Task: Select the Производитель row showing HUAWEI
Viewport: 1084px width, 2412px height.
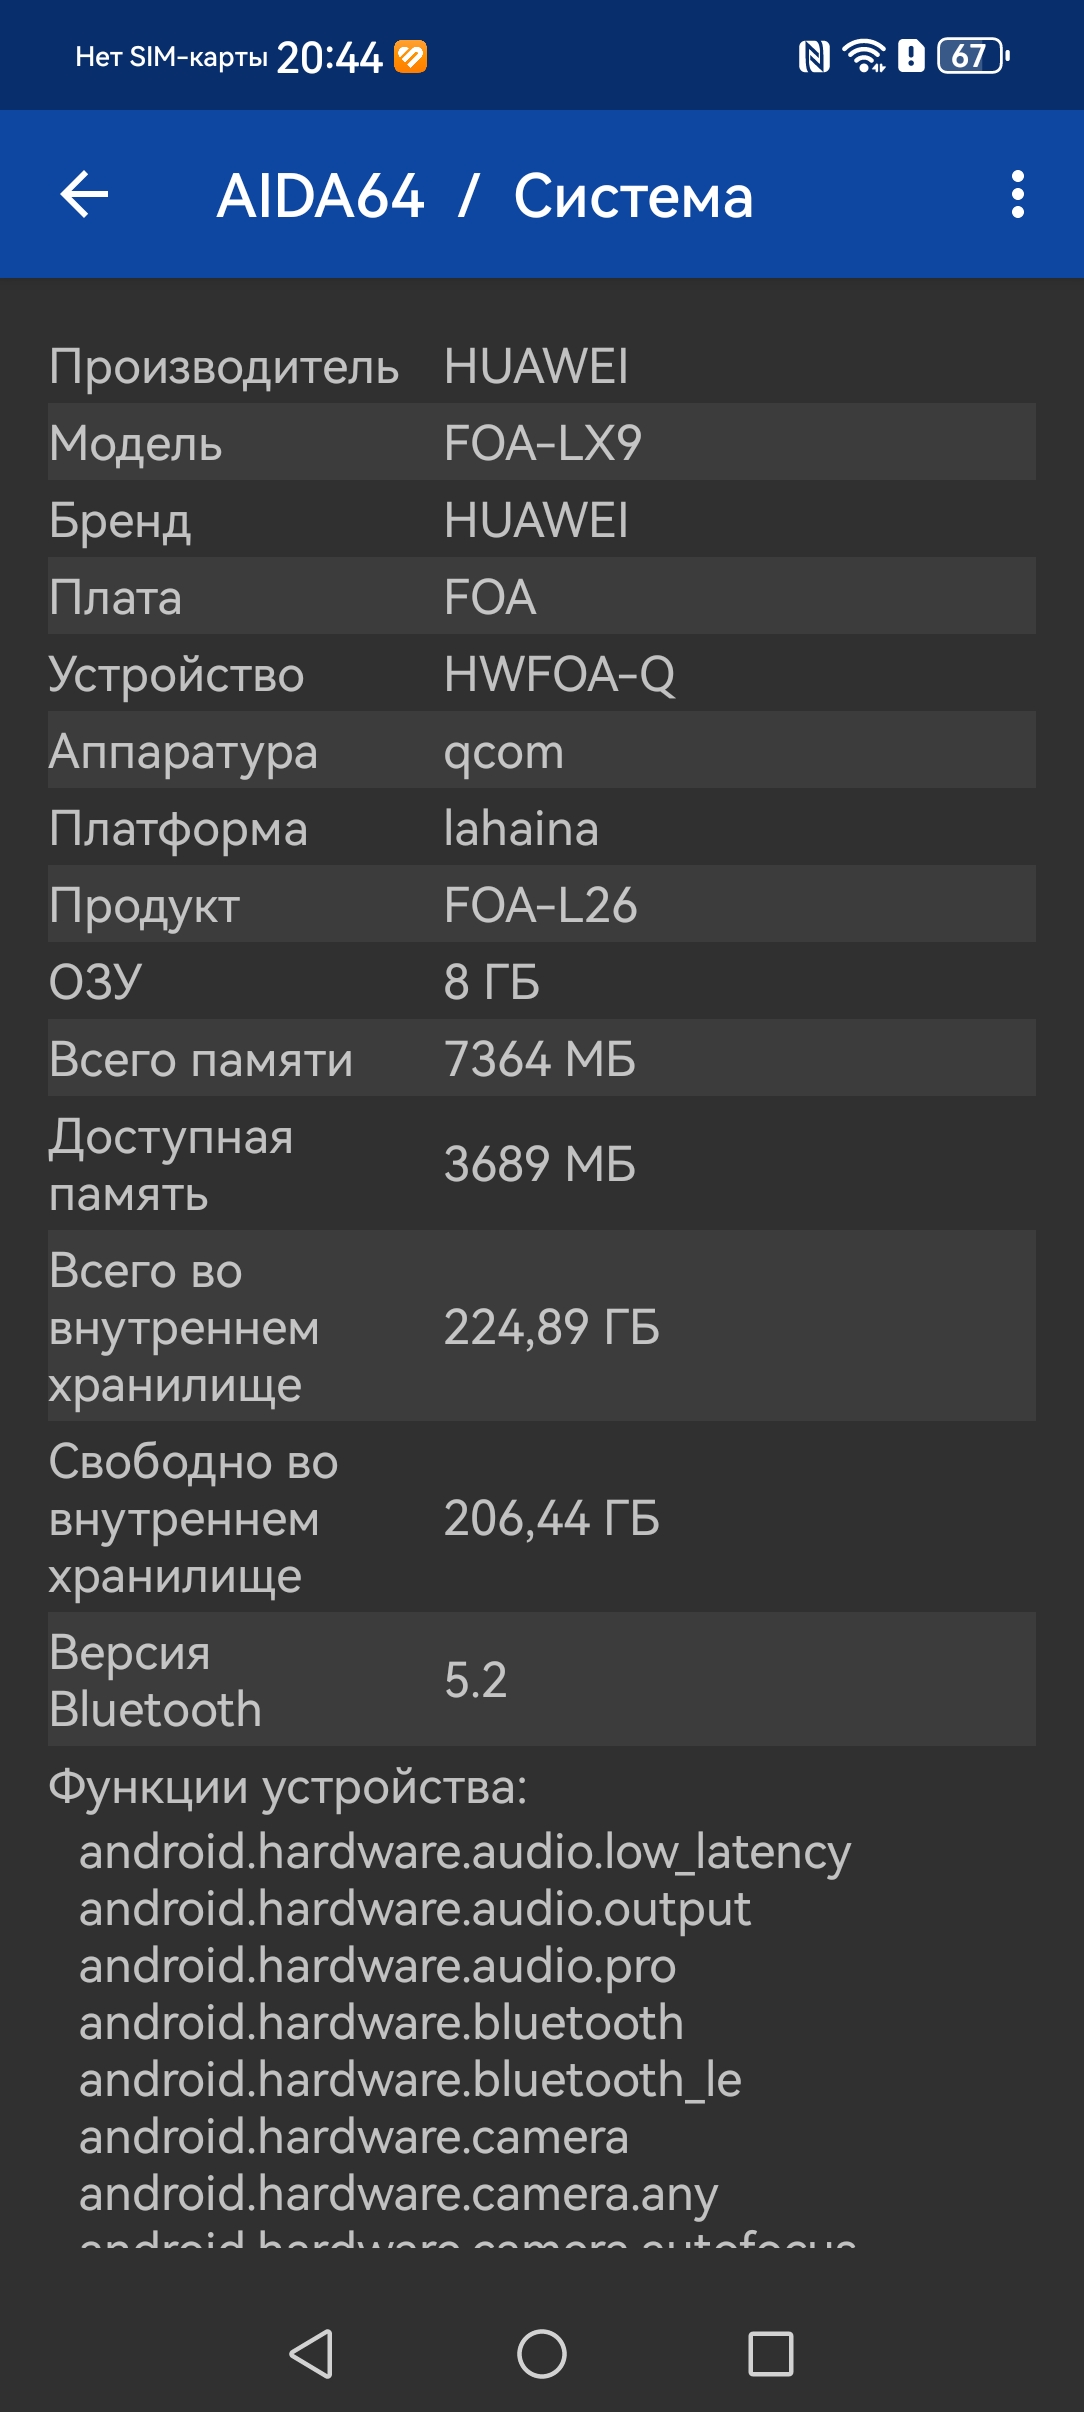Action: (541, 366)
